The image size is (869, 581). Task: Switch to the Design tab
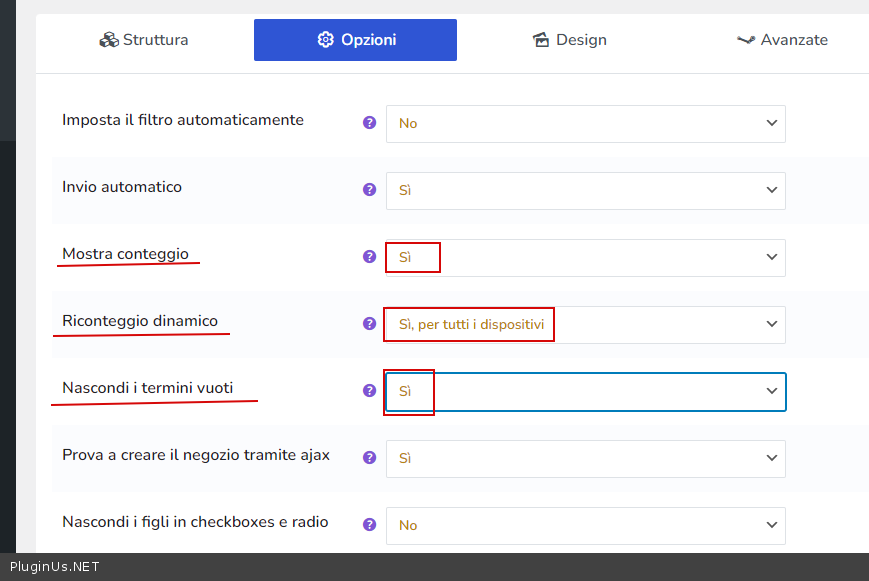pyautogui.click(x=569, y=40)
